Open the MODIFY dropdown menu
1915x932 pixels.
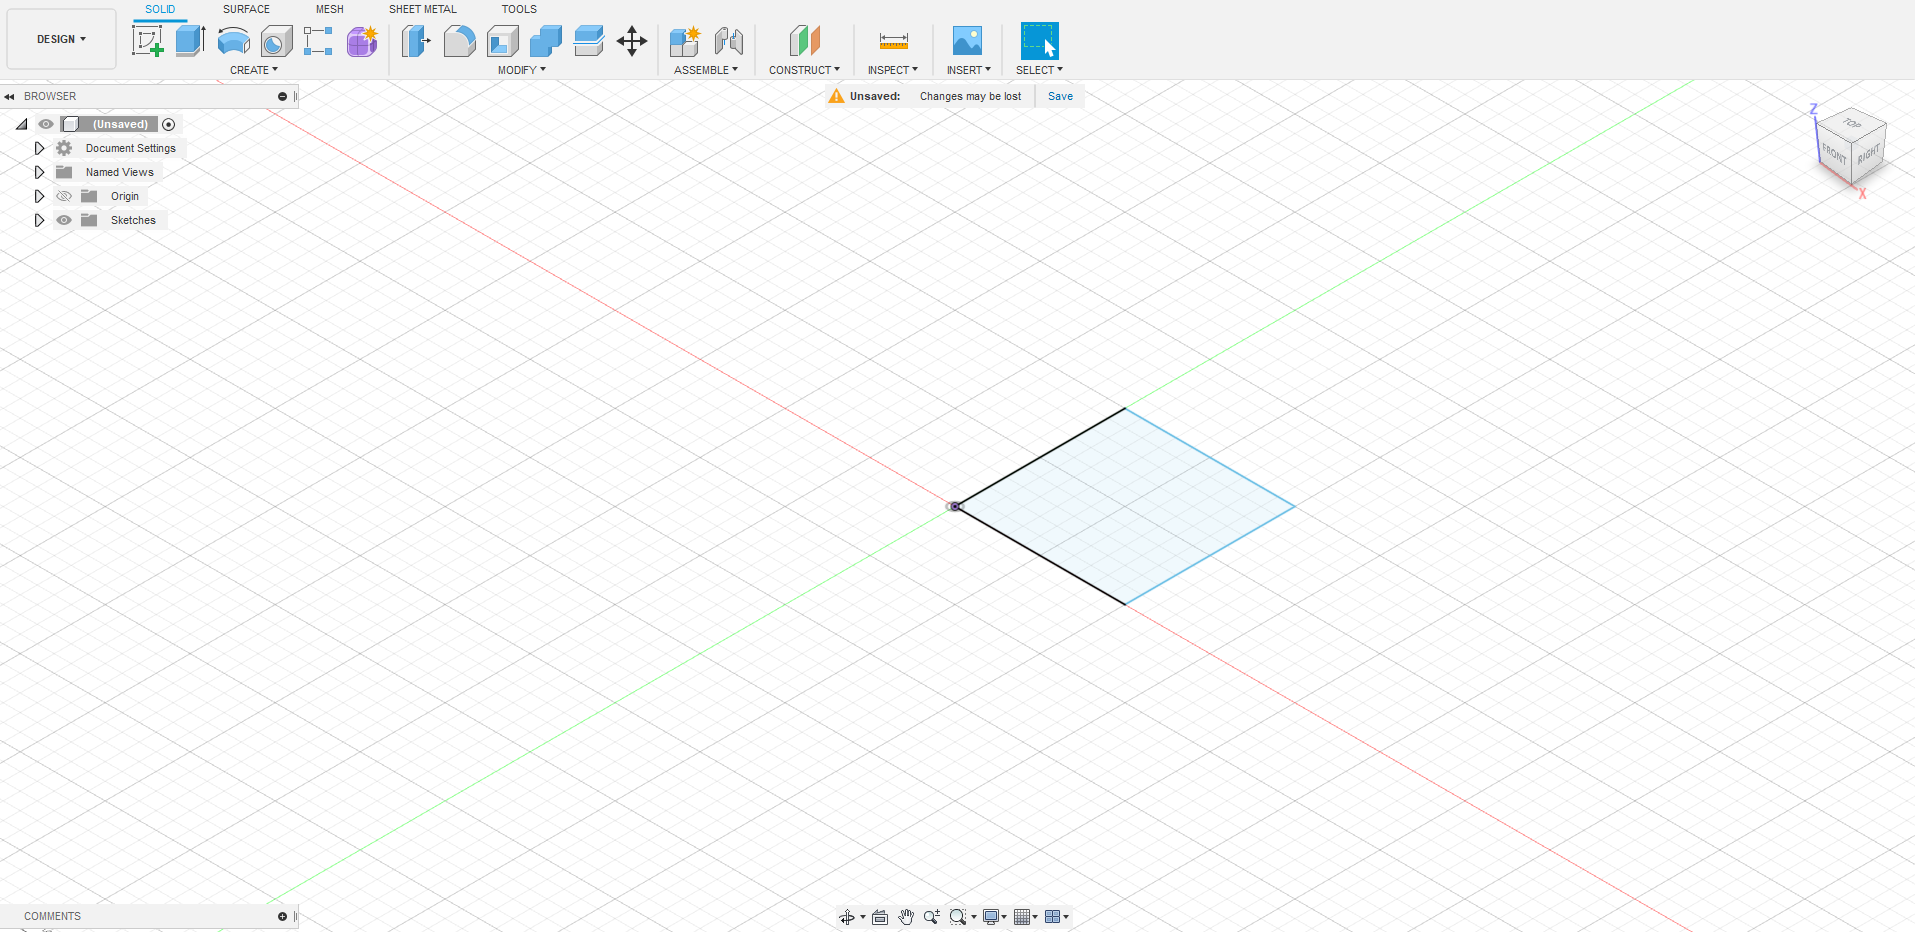click(522, 70)
